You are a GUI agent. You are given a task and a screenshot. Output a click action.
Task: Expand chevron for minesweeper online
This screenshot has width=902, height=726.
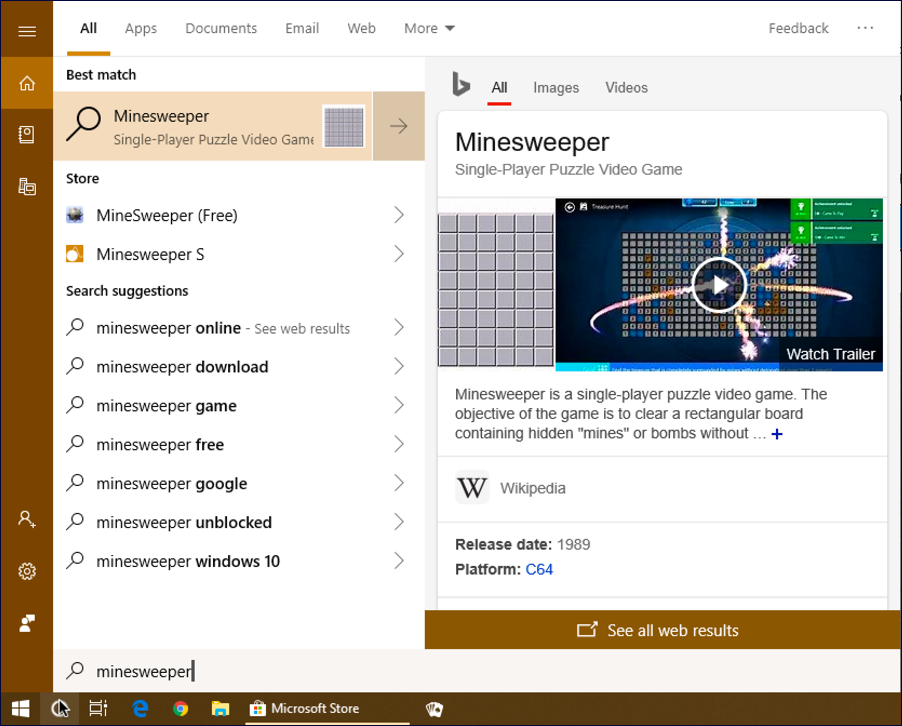tap(399, 327)
